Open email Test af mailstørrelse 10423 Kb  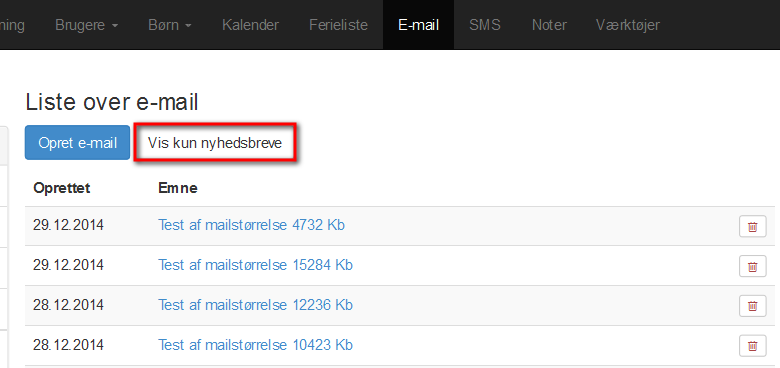pos(255,345)
